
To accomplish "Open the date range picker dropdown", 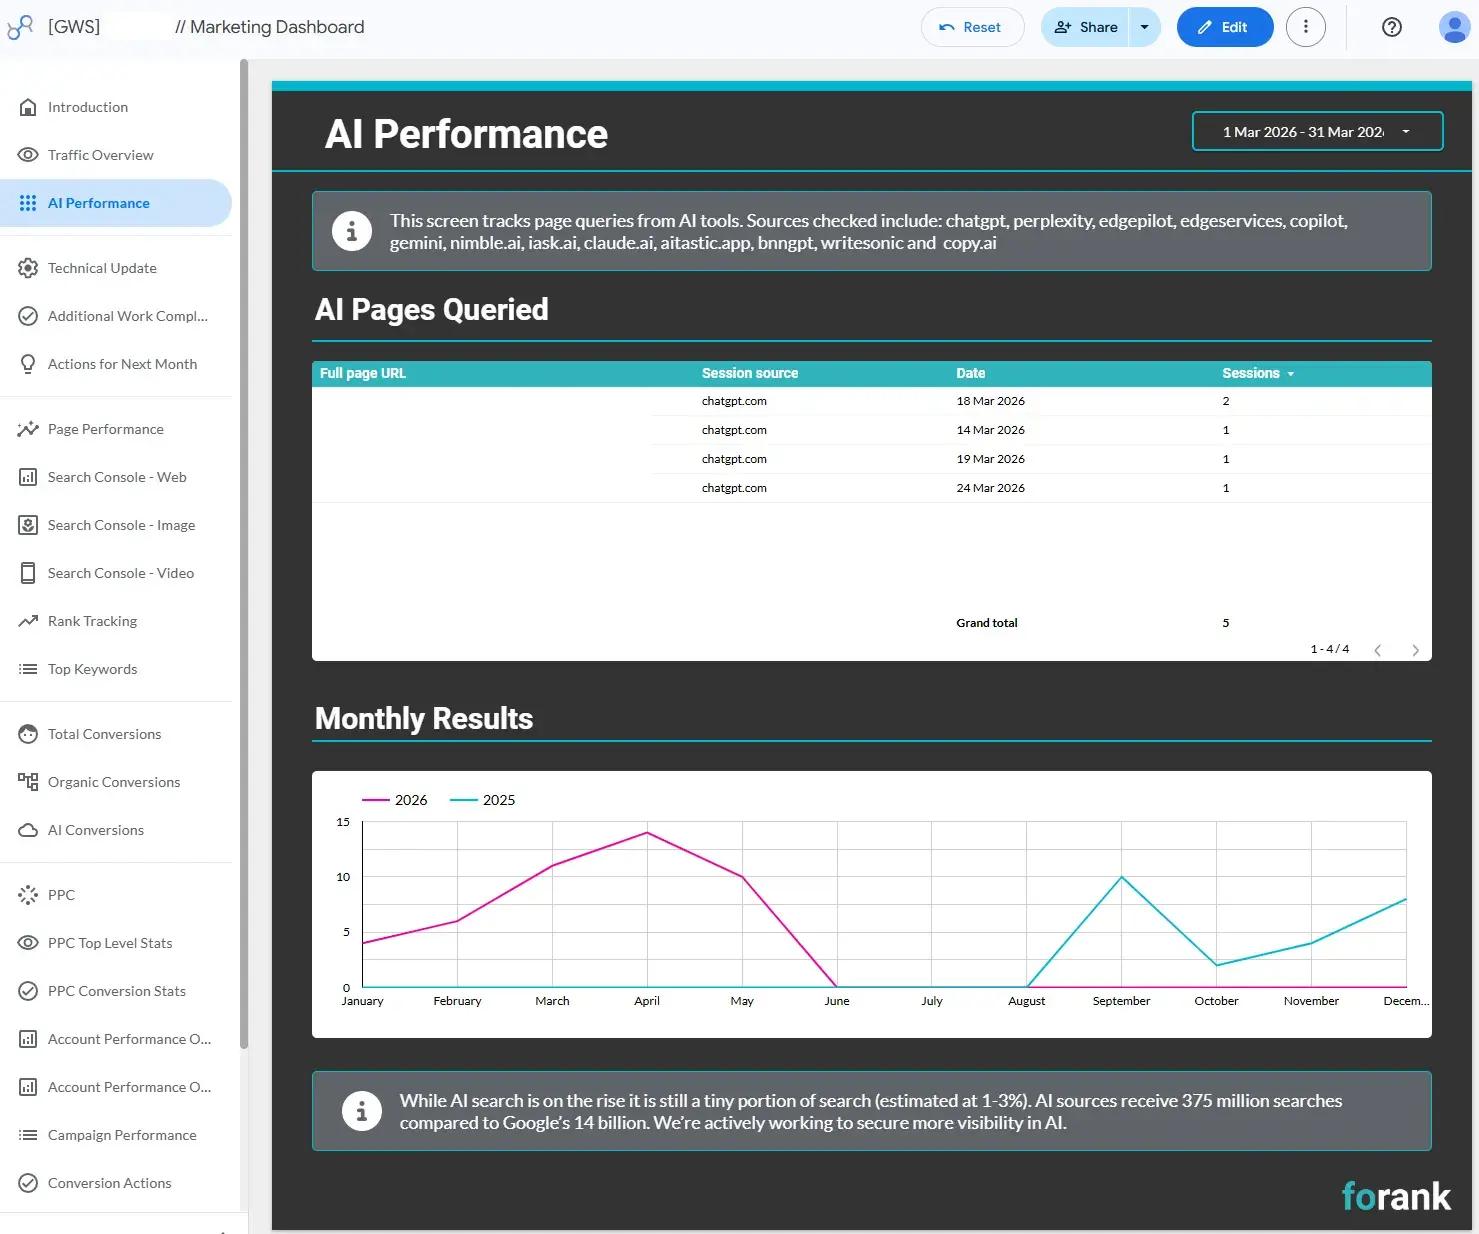I will (x=1317, y=131).
